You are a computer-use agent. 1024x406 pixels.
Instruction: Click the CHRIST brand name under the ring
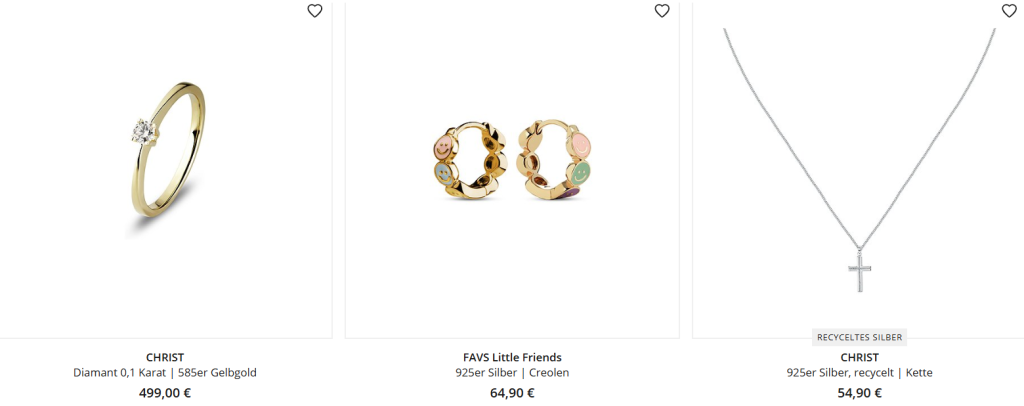[165, 357]
